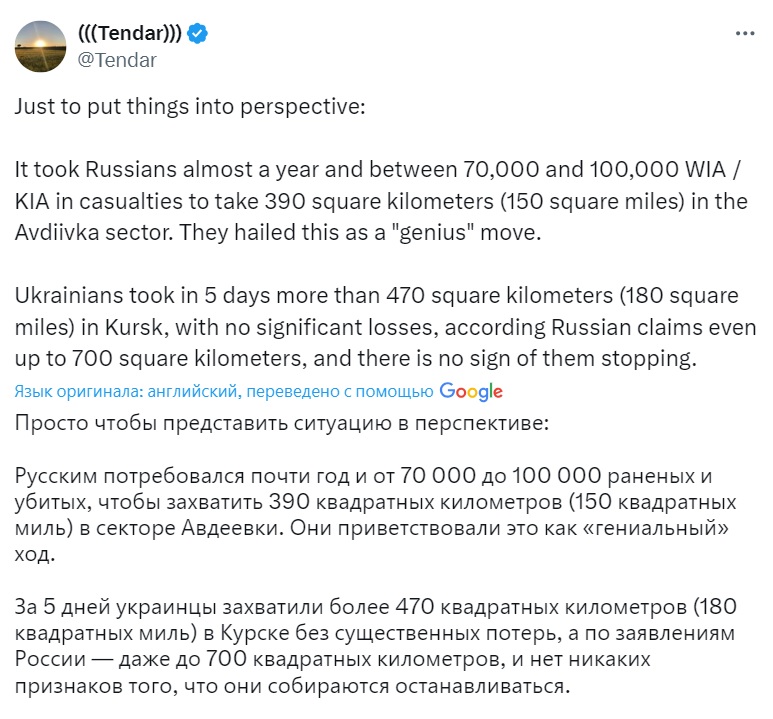Screen dimensions: 773x719
Task: Click the Google logo in translation notice
Action: tap(471, 392)
